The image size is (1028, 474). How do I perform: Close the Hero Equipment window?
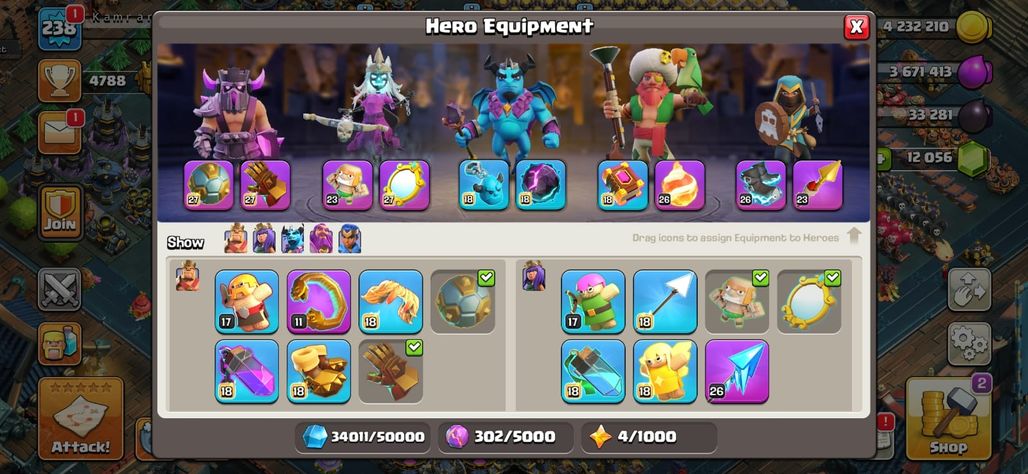tap(856, 27)
